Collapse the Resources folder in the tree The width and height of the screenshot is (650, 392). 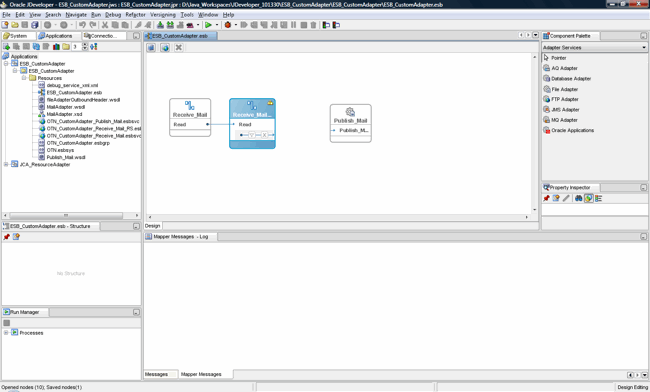[x=24, y=78]
